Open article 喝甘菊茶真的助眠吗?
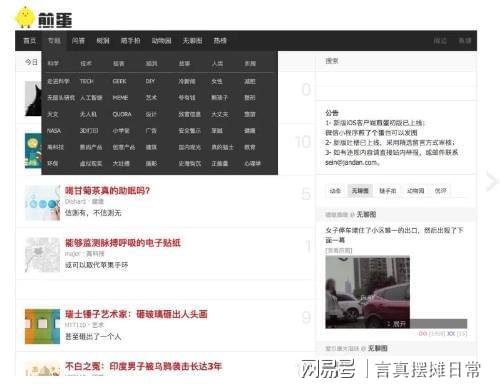 (x=107, y=191)
